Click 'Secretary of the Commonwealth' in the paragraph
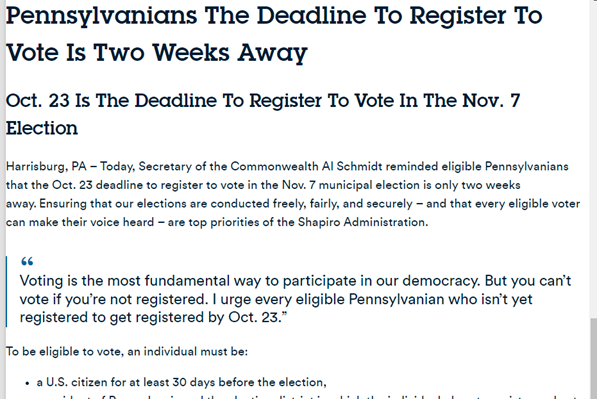 click(228, 167)
